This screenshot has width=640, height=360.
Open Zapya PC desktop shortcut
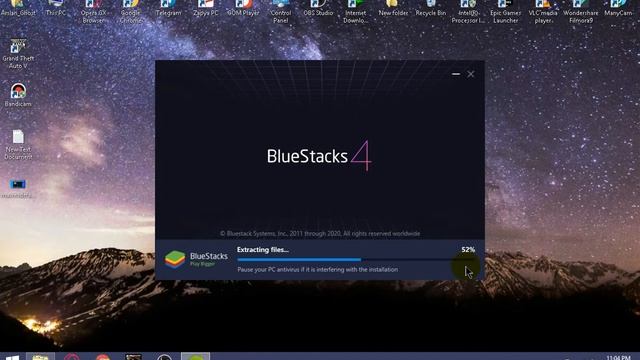[x=206, y=8]
